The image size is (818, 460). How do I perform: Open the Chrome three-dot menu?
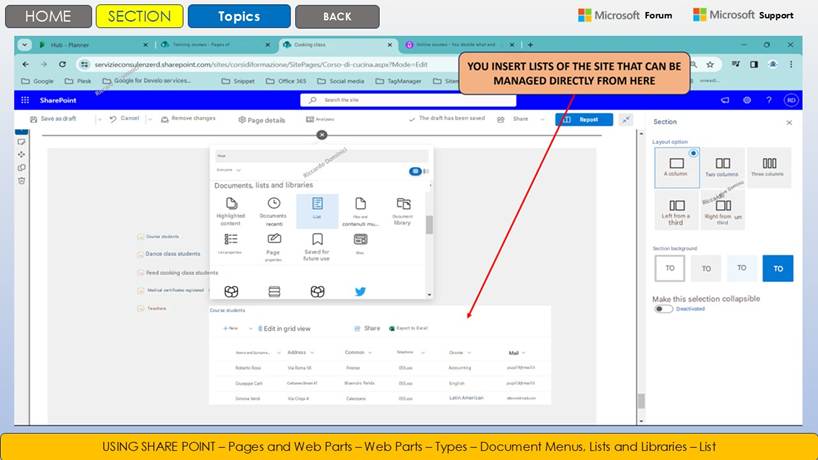click(791, 64)
